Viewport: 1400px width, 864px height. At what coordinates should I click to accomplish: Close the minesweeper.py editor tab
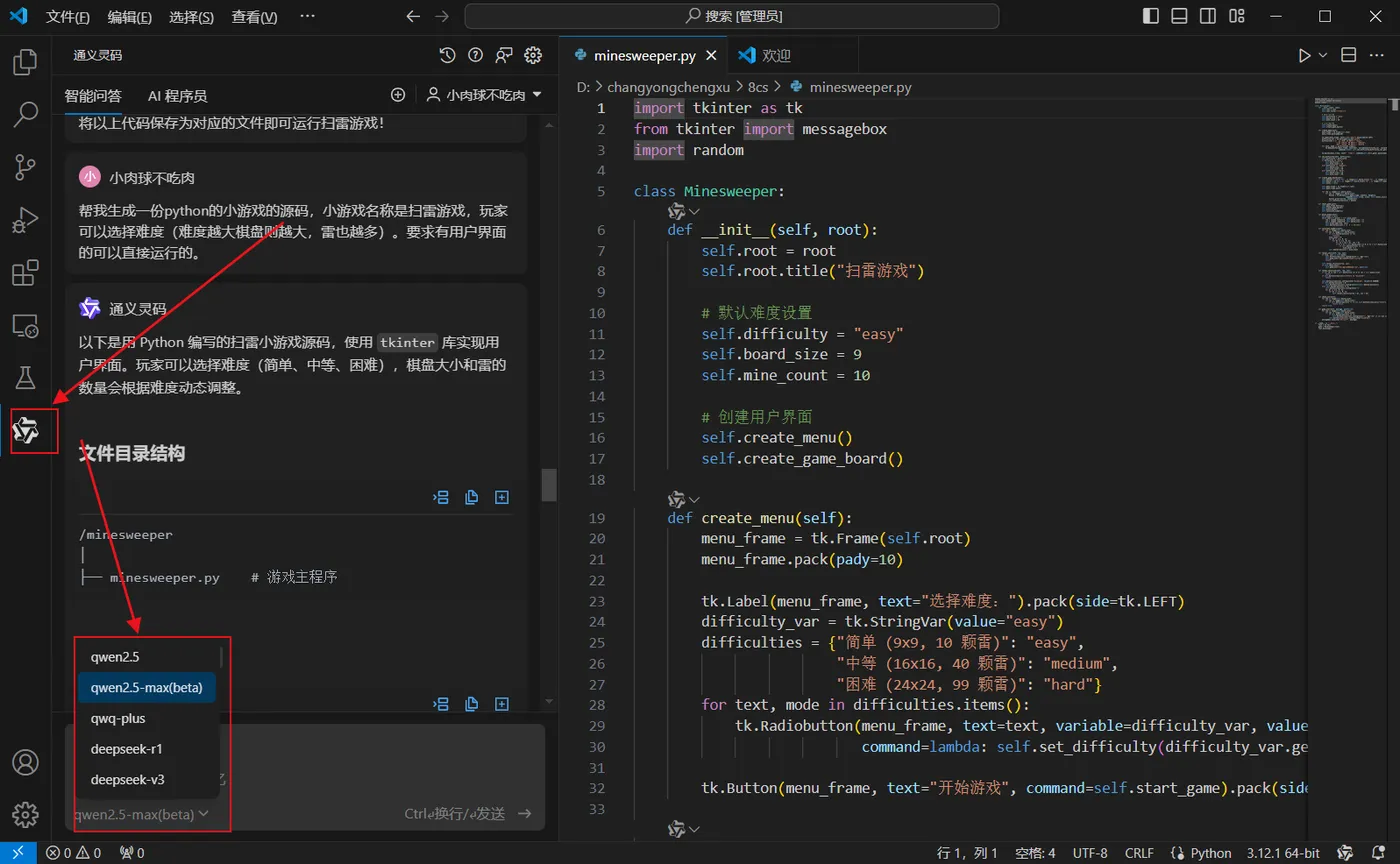tap(712, 56)
